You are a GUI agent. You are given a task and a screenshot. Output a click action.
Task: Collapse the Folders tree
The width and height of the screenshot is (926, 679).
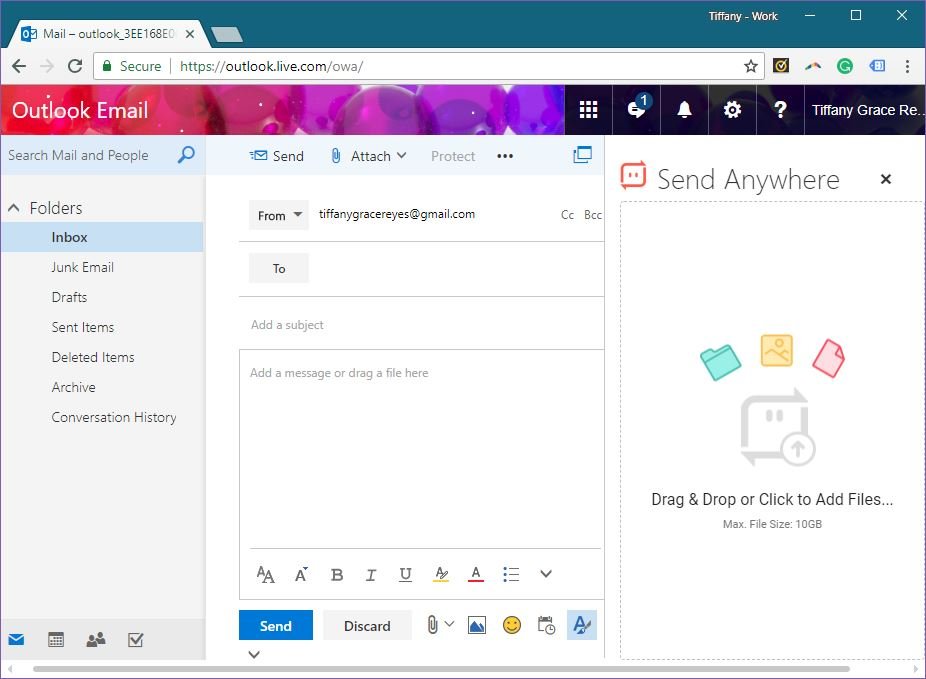point(14,208)
